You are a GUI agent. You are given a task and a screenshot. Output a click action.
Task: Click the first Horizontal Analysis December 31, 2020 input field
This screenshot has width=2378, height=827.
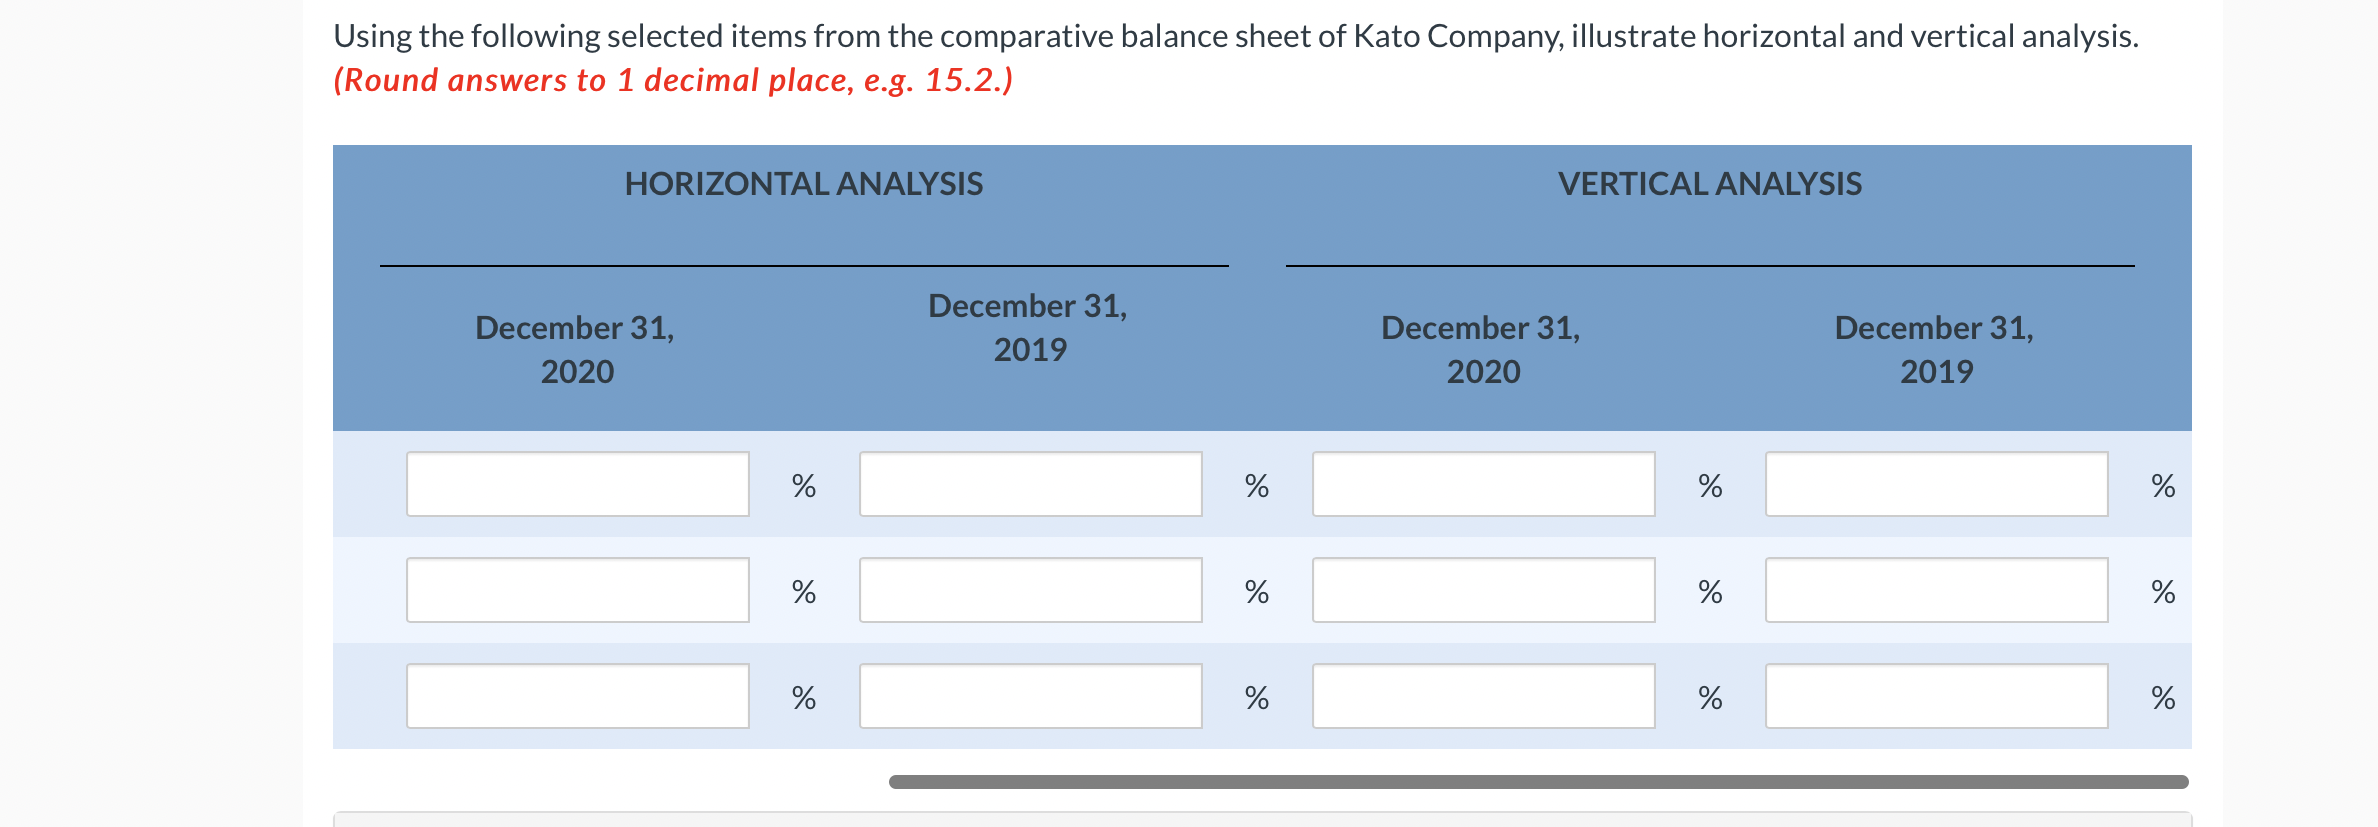[x=577, y=484]
